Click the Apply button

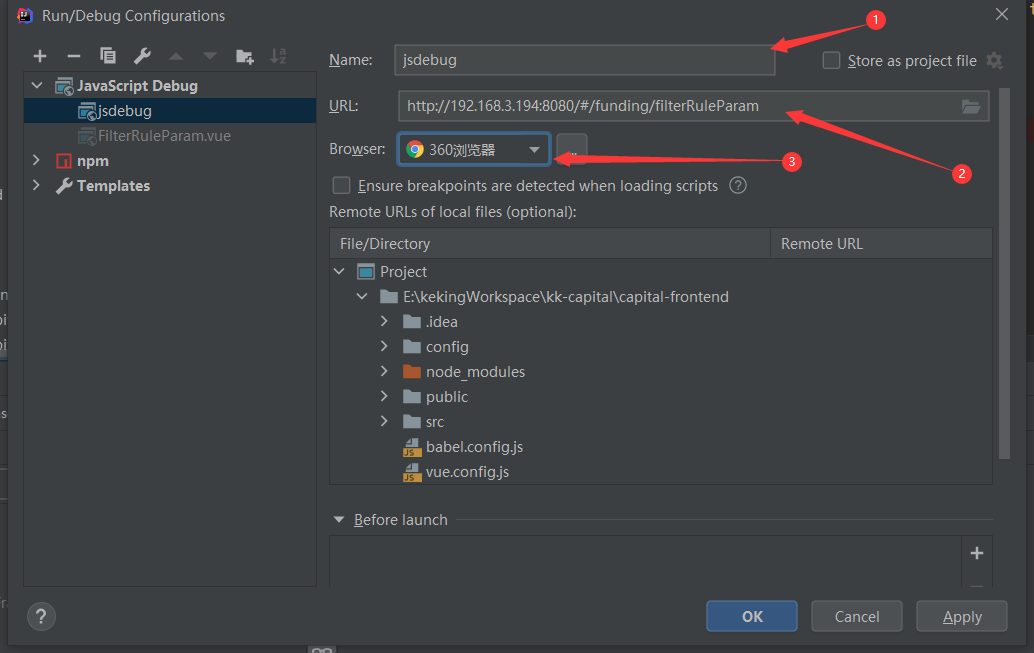point(962,617)
